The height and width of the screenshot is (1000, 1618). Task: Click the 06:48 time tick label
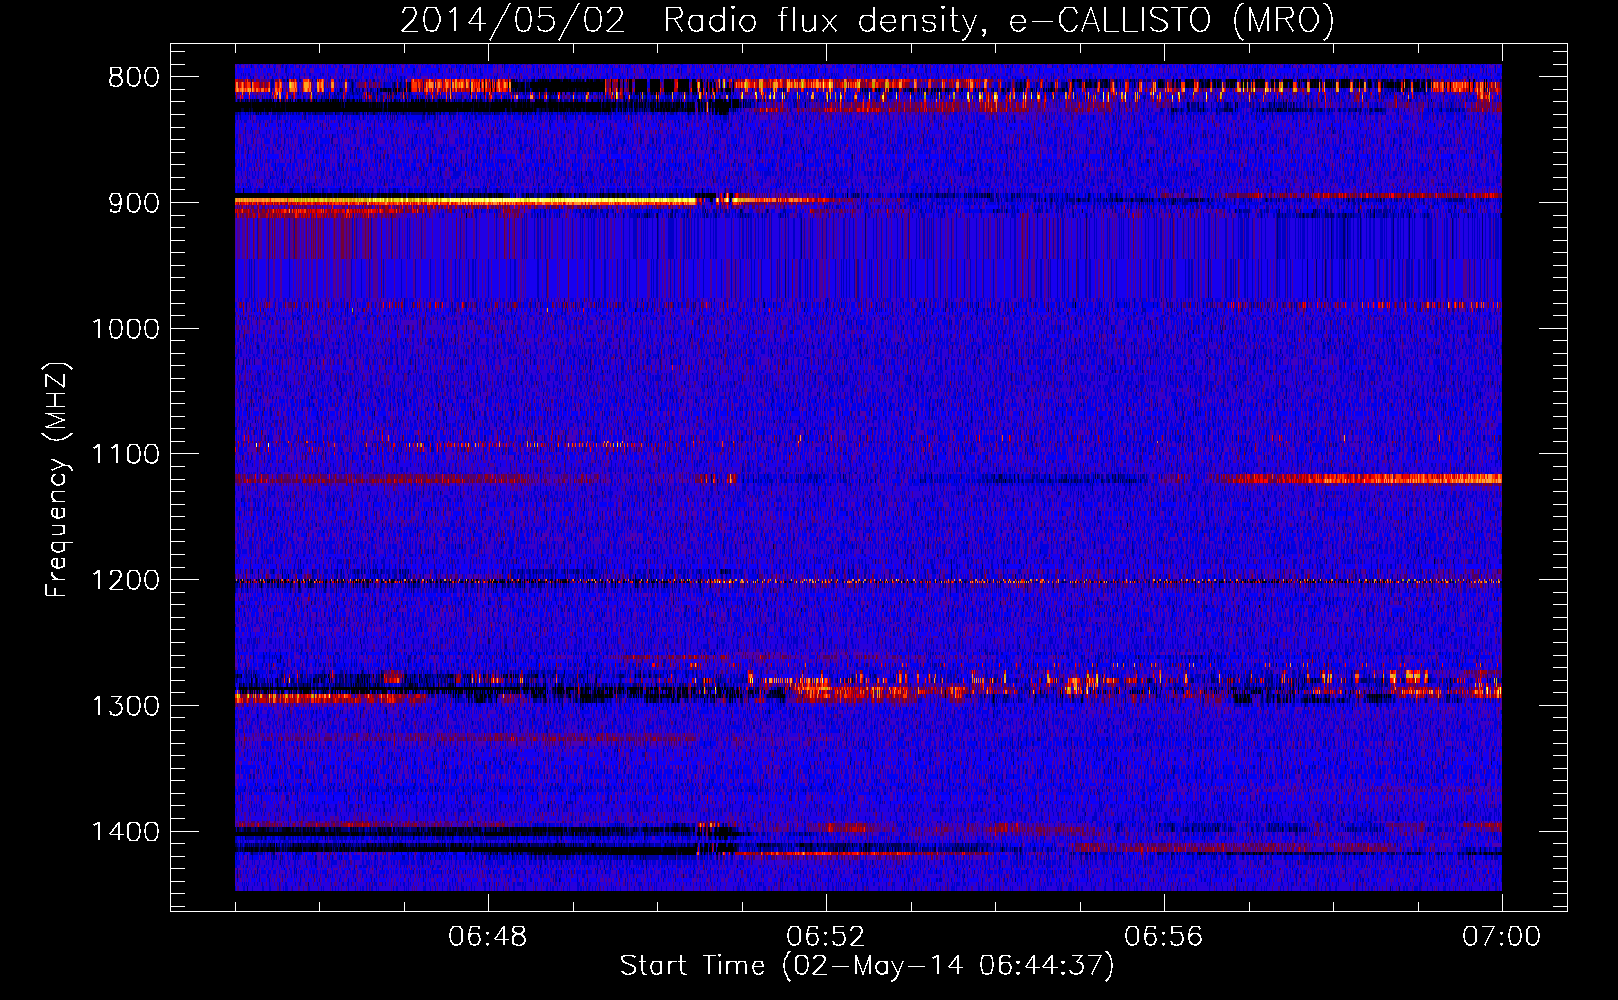[x=488, y=937]
